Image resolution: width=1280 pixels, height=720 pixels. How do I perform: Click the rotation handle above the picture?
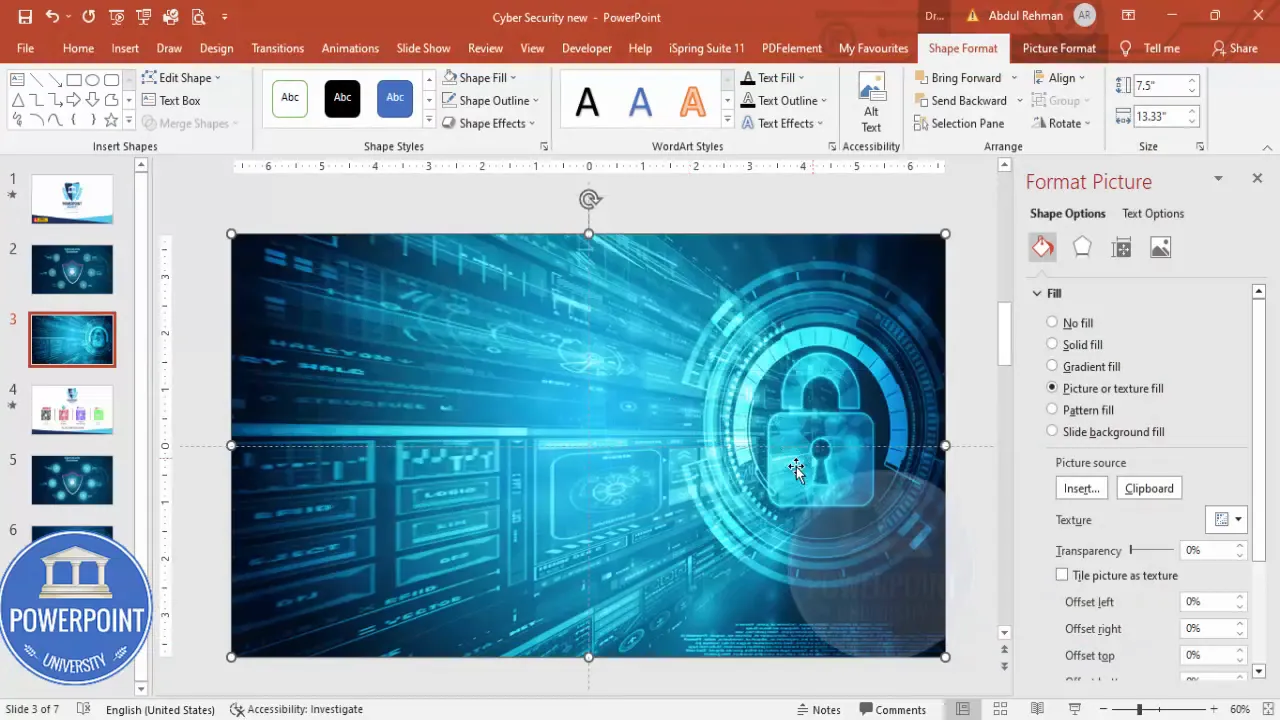point(589,199)
